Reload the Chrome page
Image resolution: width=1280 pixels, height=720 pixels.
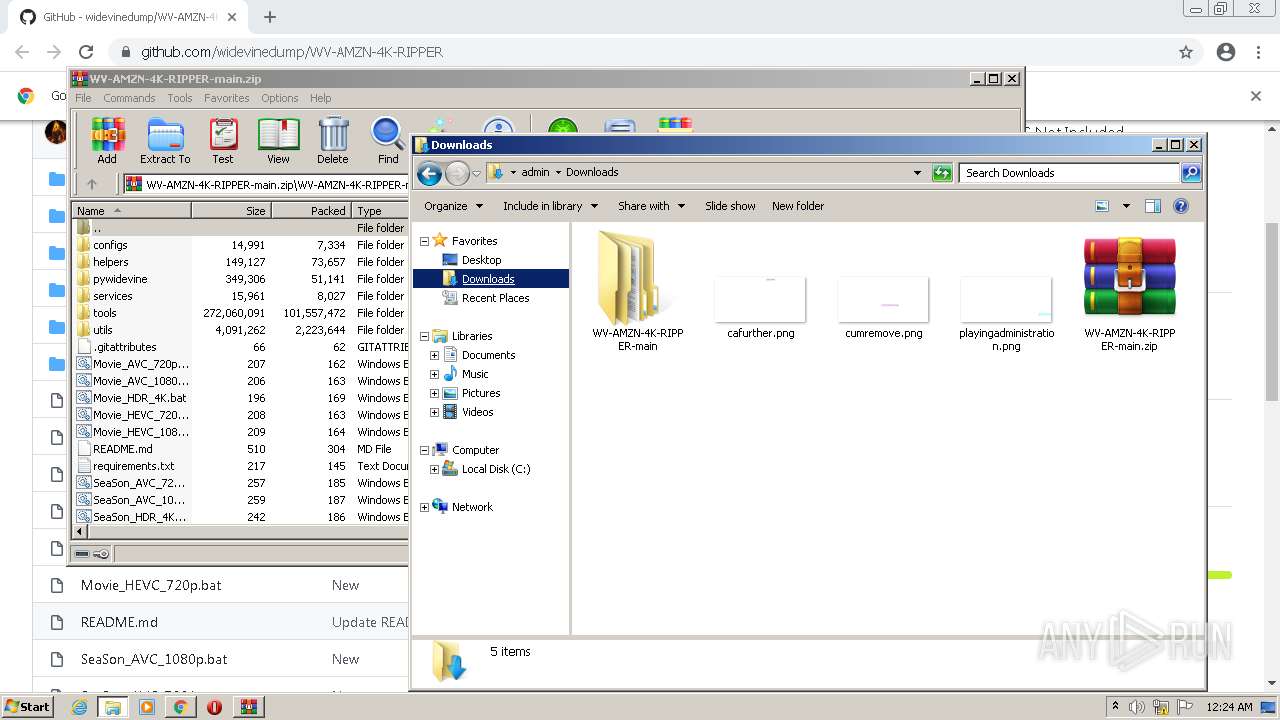(x=86, y=52)
